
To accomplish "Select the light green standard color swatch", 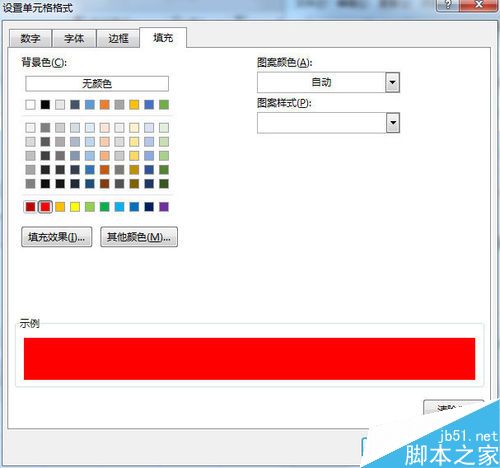I will coord(90,207).
